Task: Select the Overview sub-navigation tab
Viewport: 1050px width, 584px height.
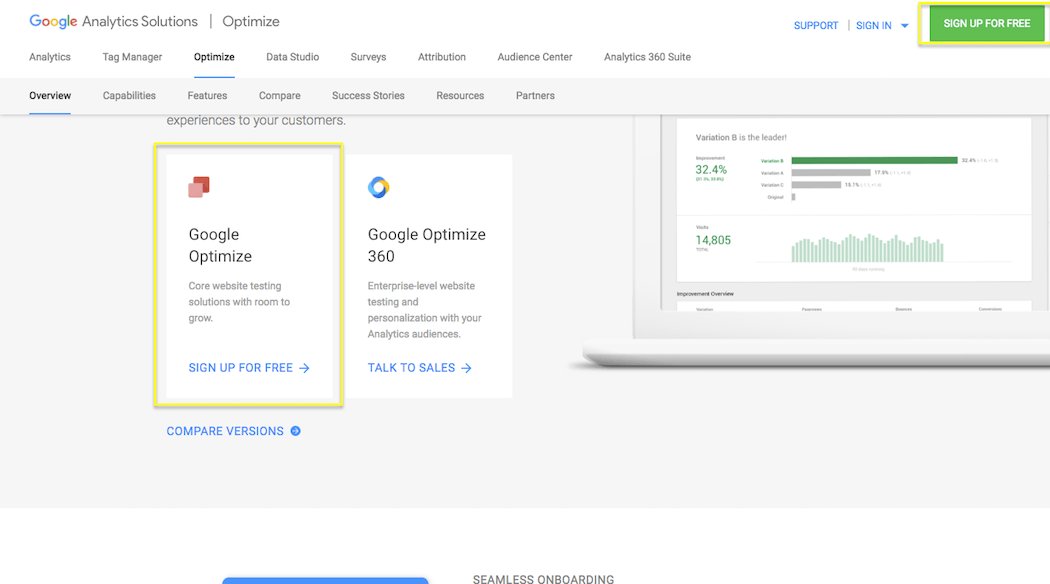Action: click(x=50, y=96)
